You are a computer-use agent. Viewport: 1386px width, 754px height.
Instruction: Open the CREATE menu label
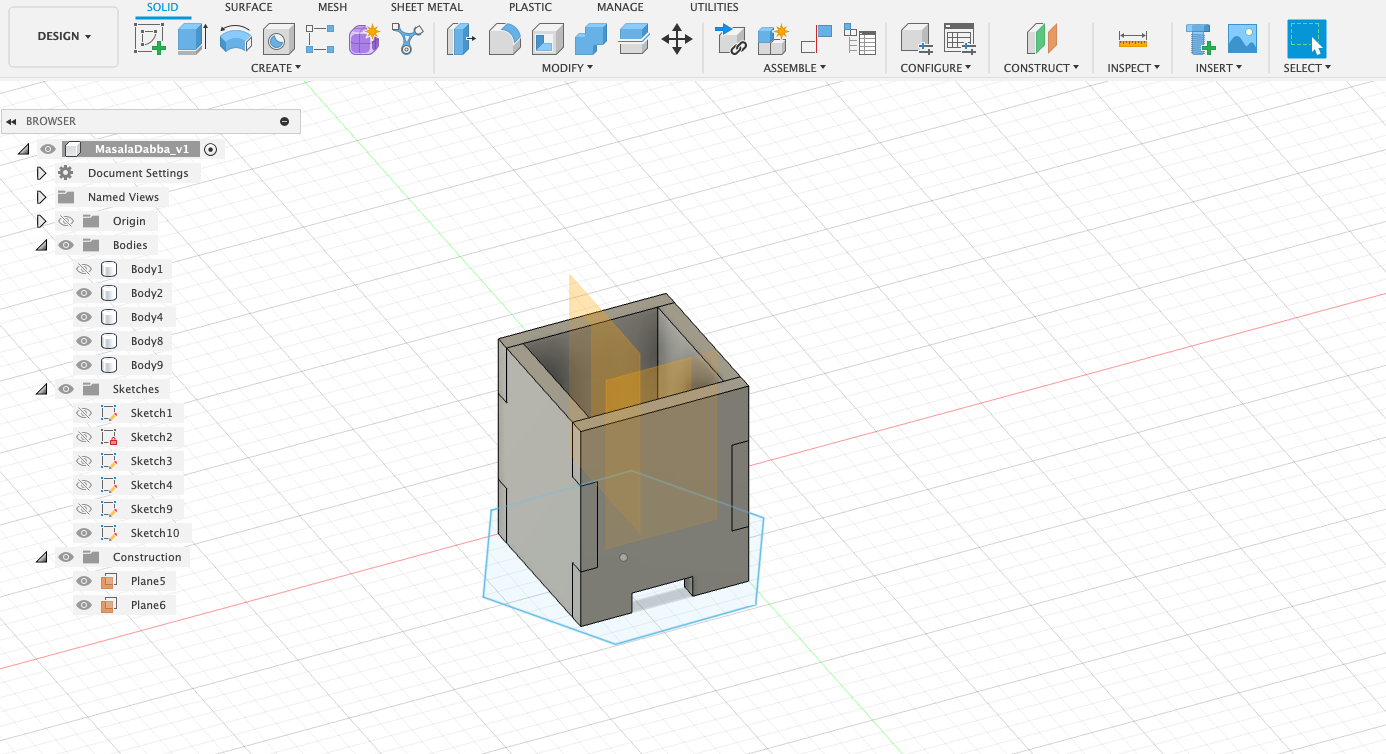pyautogui.click(x=276, y=68)
